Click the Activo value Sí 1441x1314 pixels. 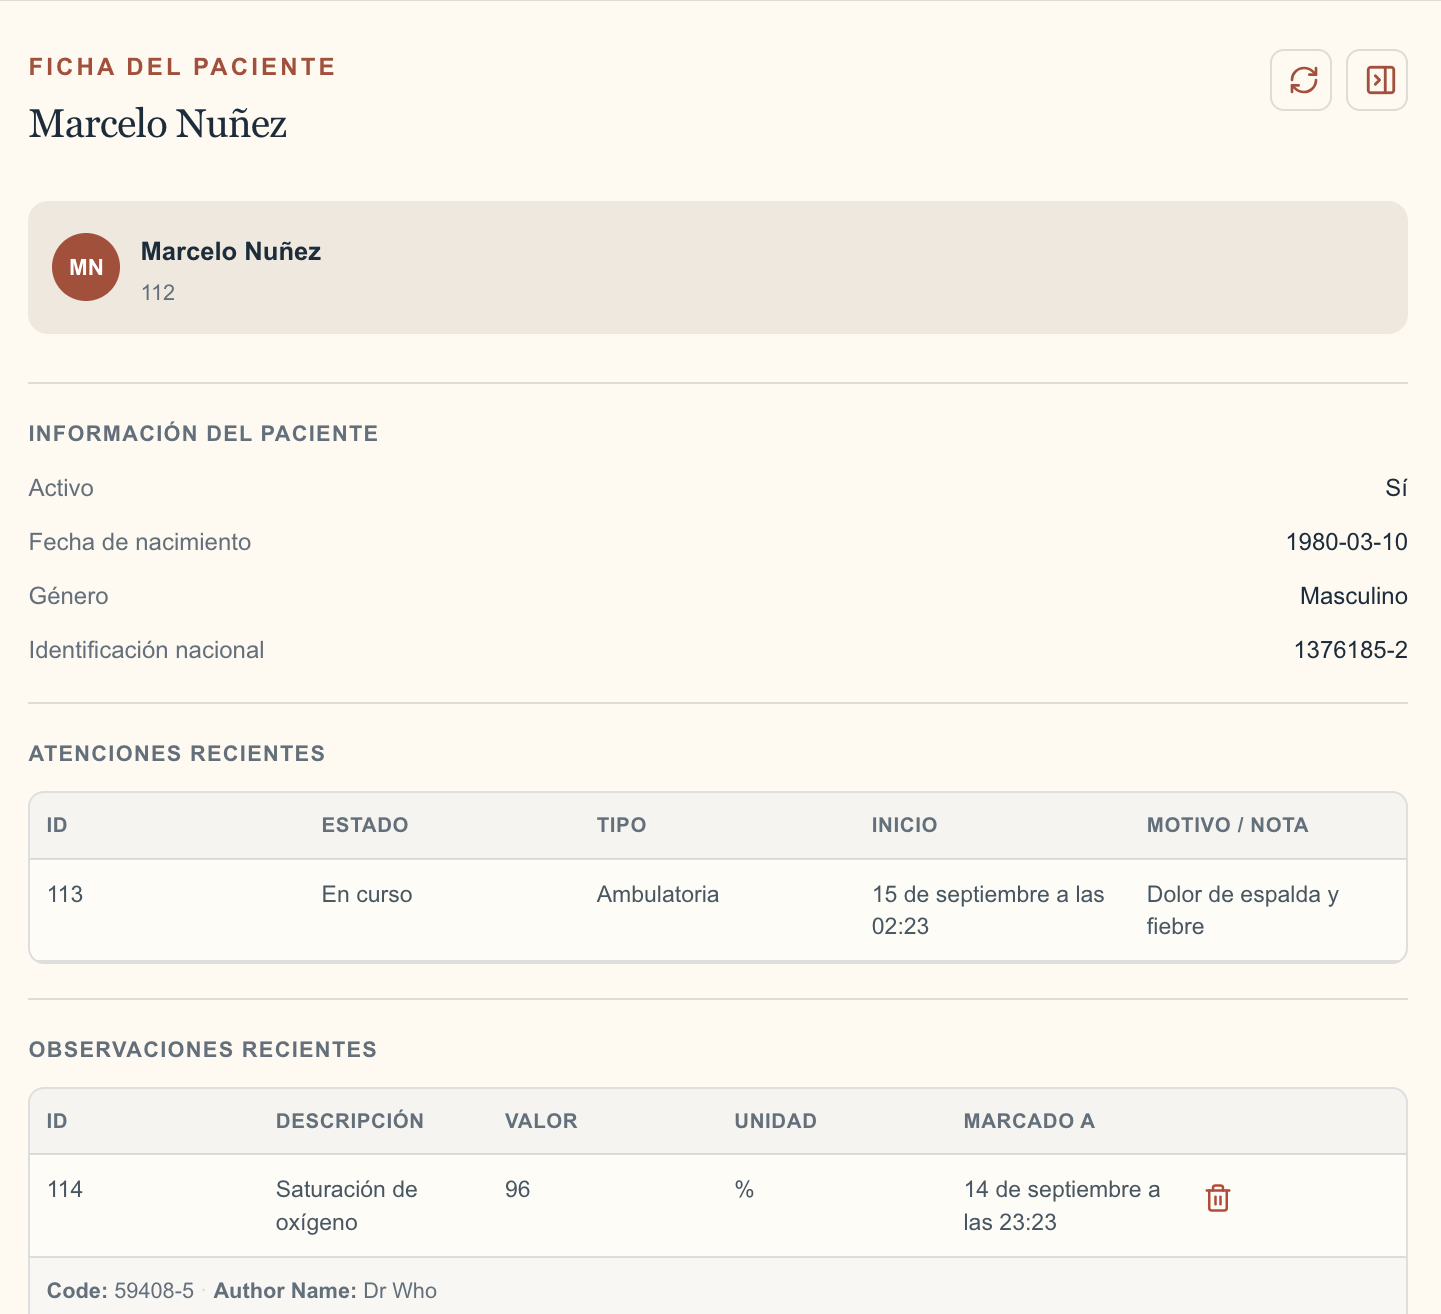click(1396, 488)
